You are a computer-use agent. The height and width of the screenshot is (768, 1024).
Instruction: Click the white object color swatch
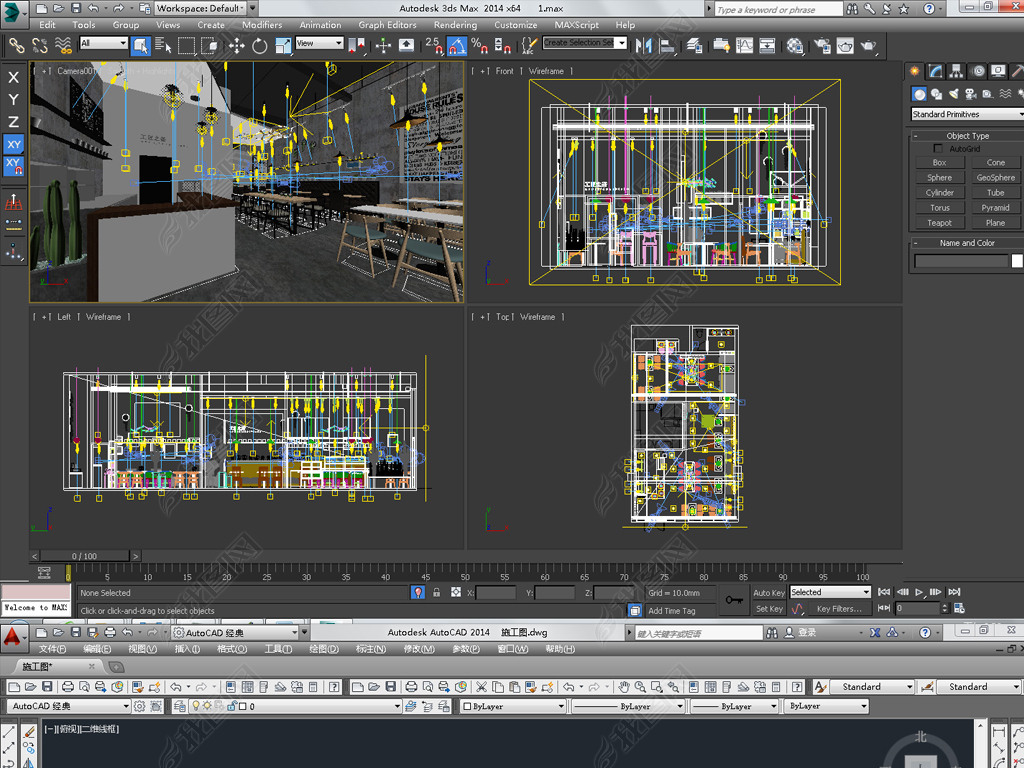[1017, 261]
